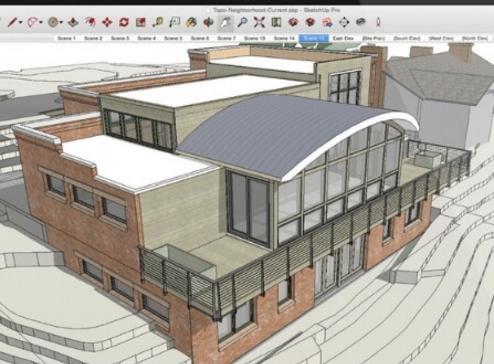
Task: Select the Paint Bucket tool
Action: (x=191, y=22)
